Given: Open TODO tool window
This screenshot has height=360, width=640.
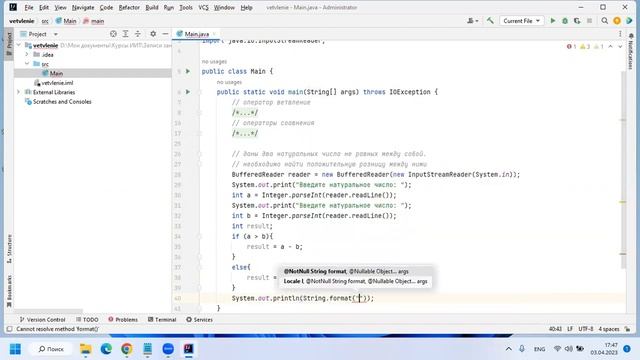Looking at the screenshot, I should tap(87, 320).
